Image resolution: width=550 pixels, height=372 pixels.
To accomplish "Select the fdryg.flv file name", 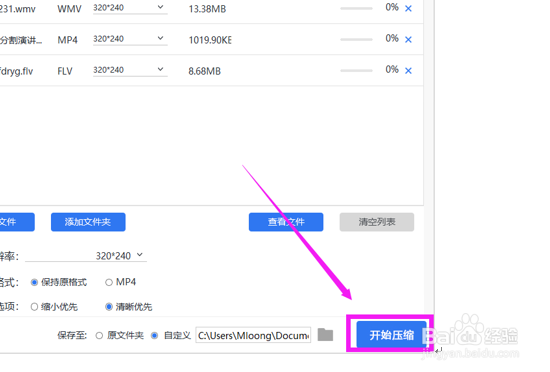I will pyautogui.click(x=16, y=71).
